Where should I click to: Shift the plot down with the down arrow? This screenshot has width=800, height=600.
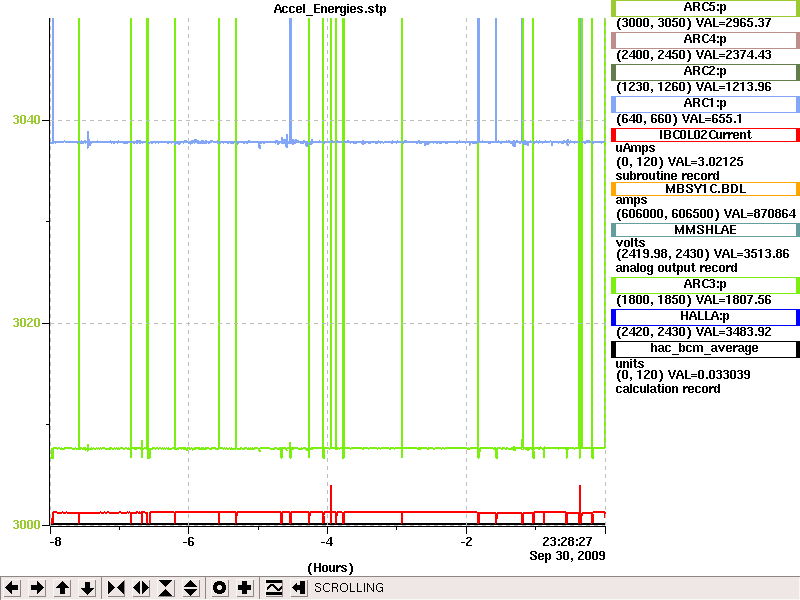coord(87,588)
